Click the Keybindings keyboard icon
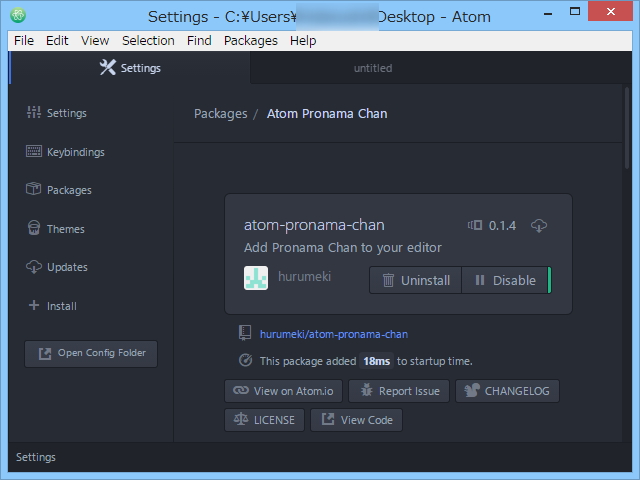 tap(33, 151)
